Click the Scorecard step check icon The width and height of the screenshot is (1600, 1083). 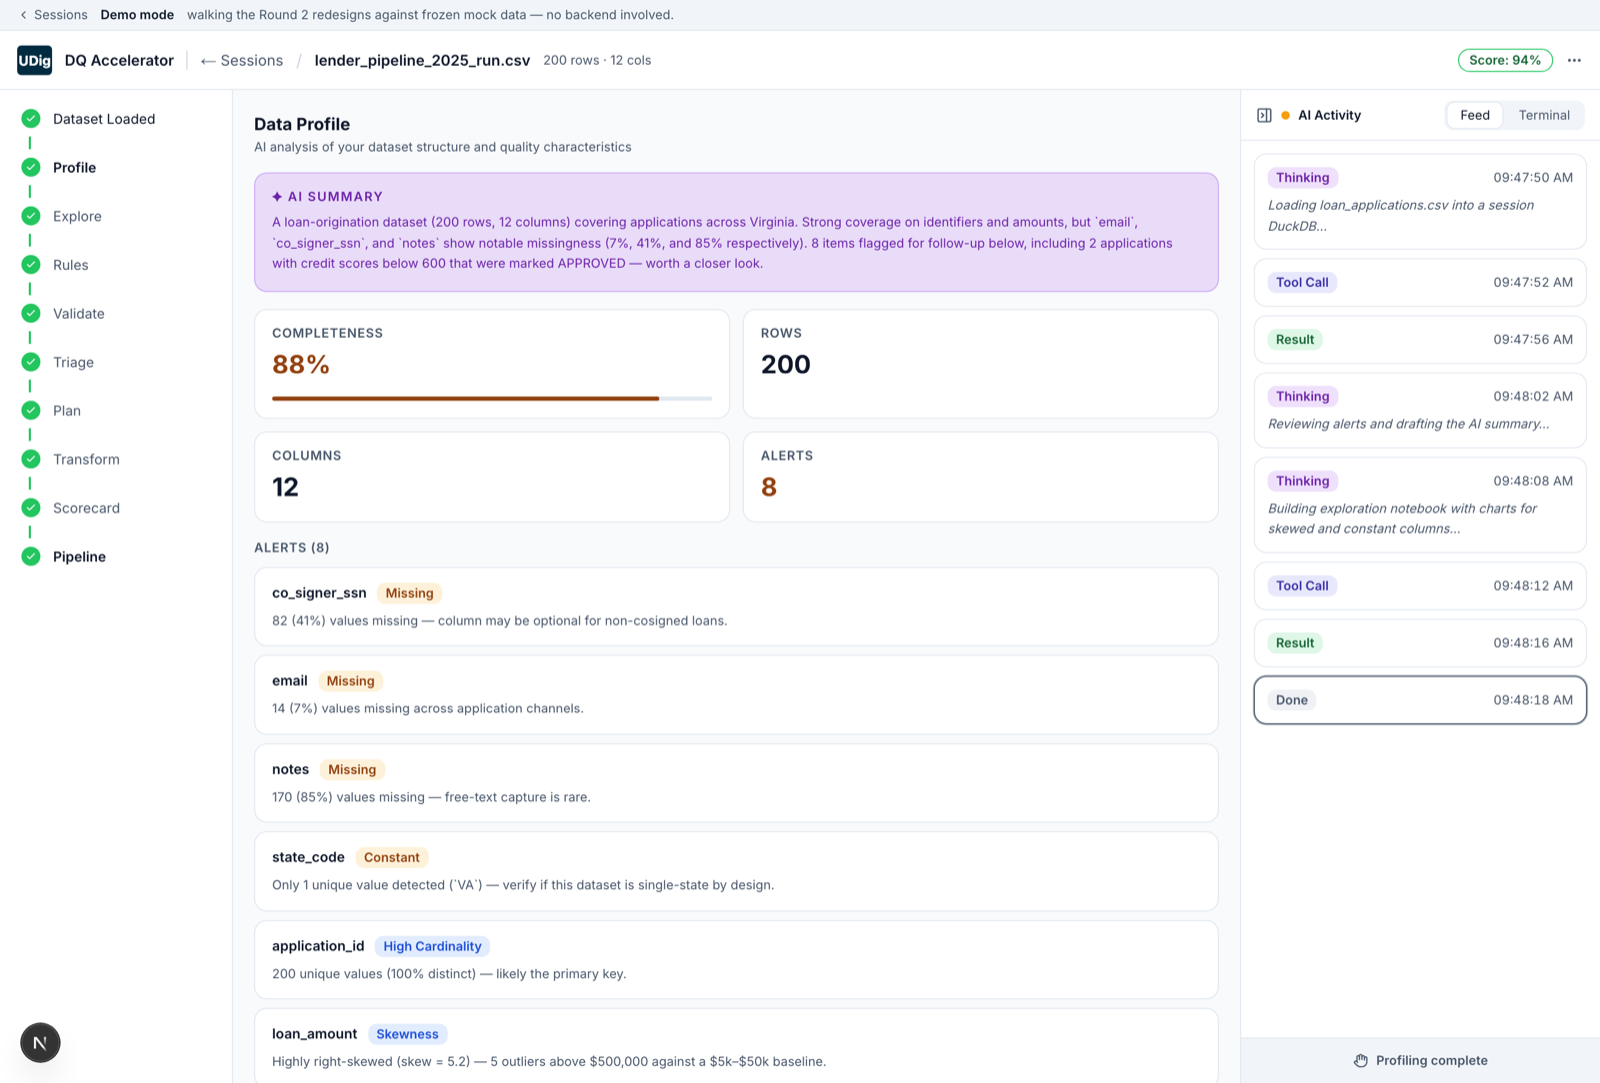point(31,507)
